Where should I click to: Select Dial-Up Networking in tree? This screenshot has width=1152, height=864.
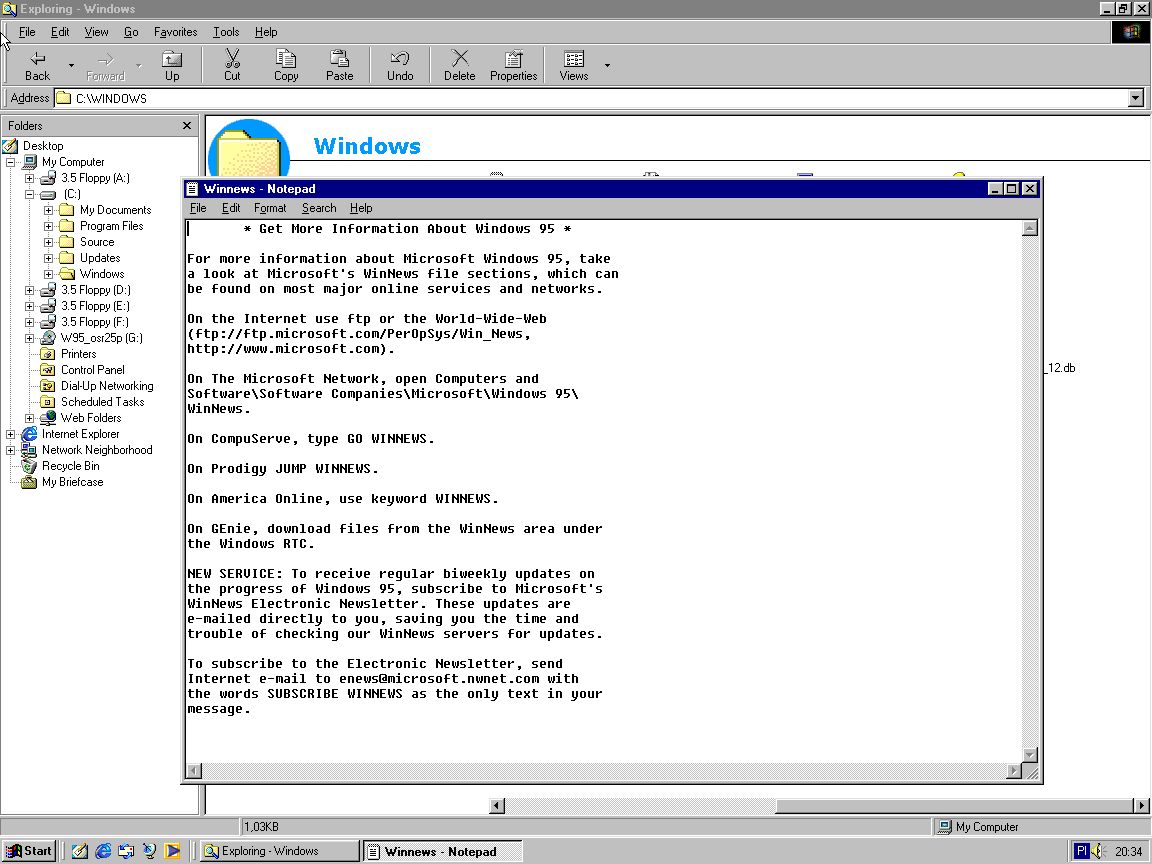click(x=107, y=386)
